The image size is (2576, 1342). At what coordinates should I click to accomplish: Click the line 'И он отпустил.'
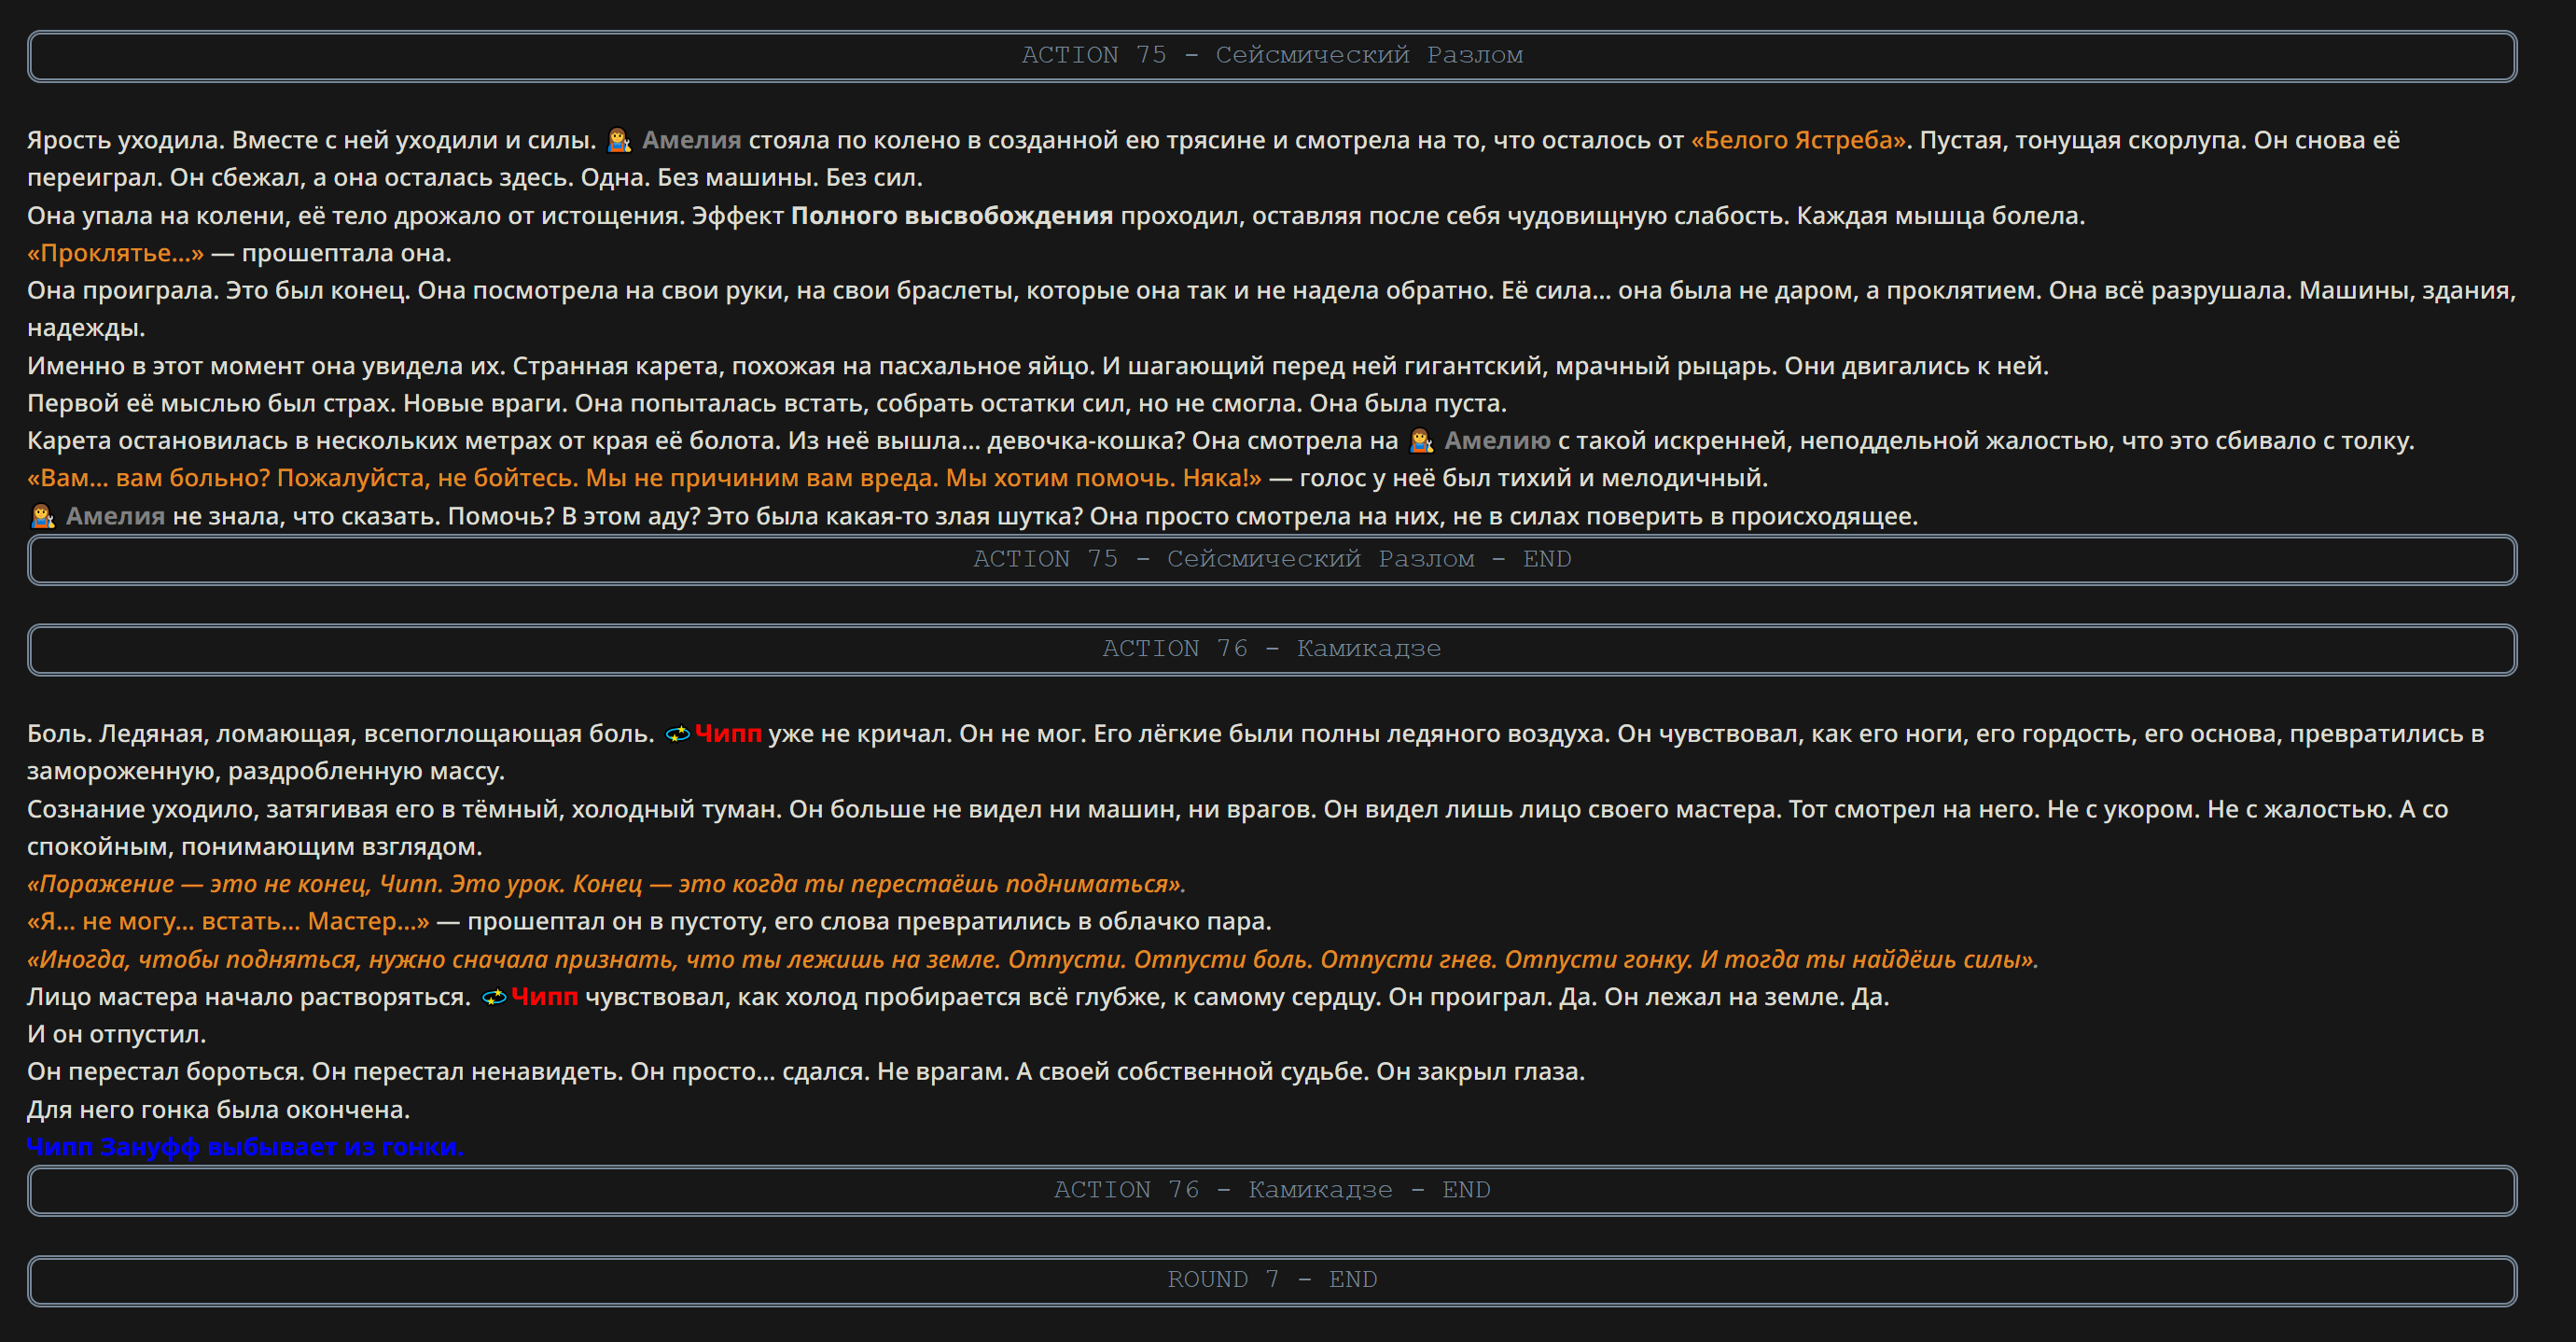tap(116, 1035)
